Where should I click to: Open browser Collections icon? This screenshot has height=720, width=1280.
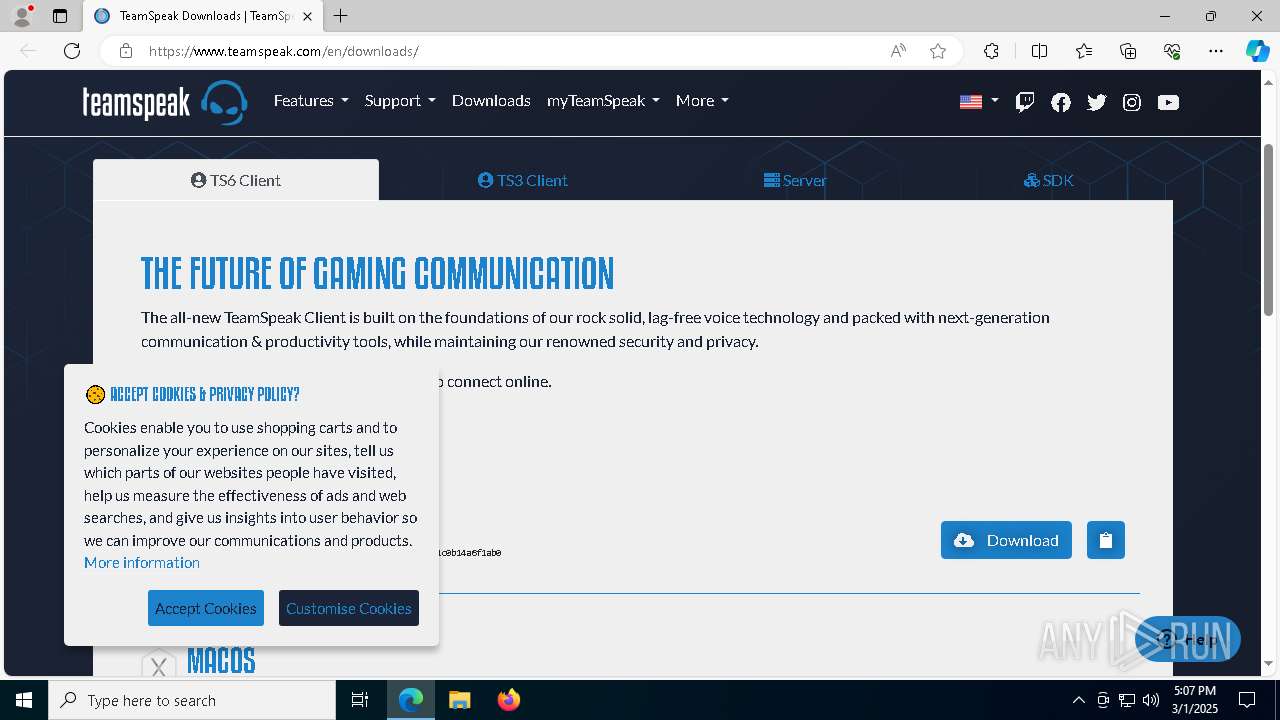click(1128, 51)
